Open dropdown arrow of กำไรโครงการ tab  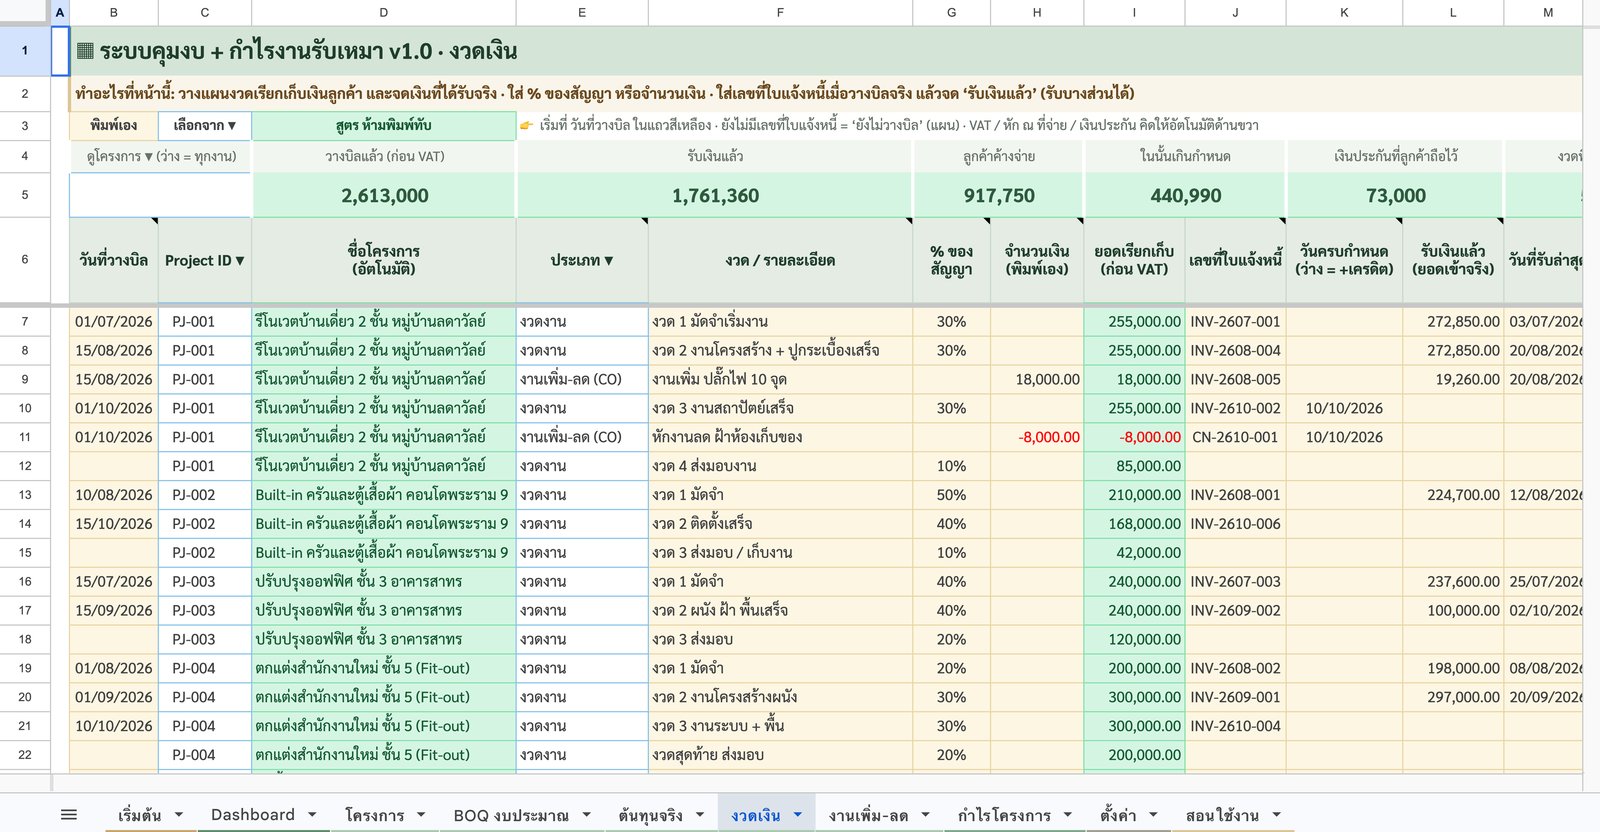(1068, 815)
